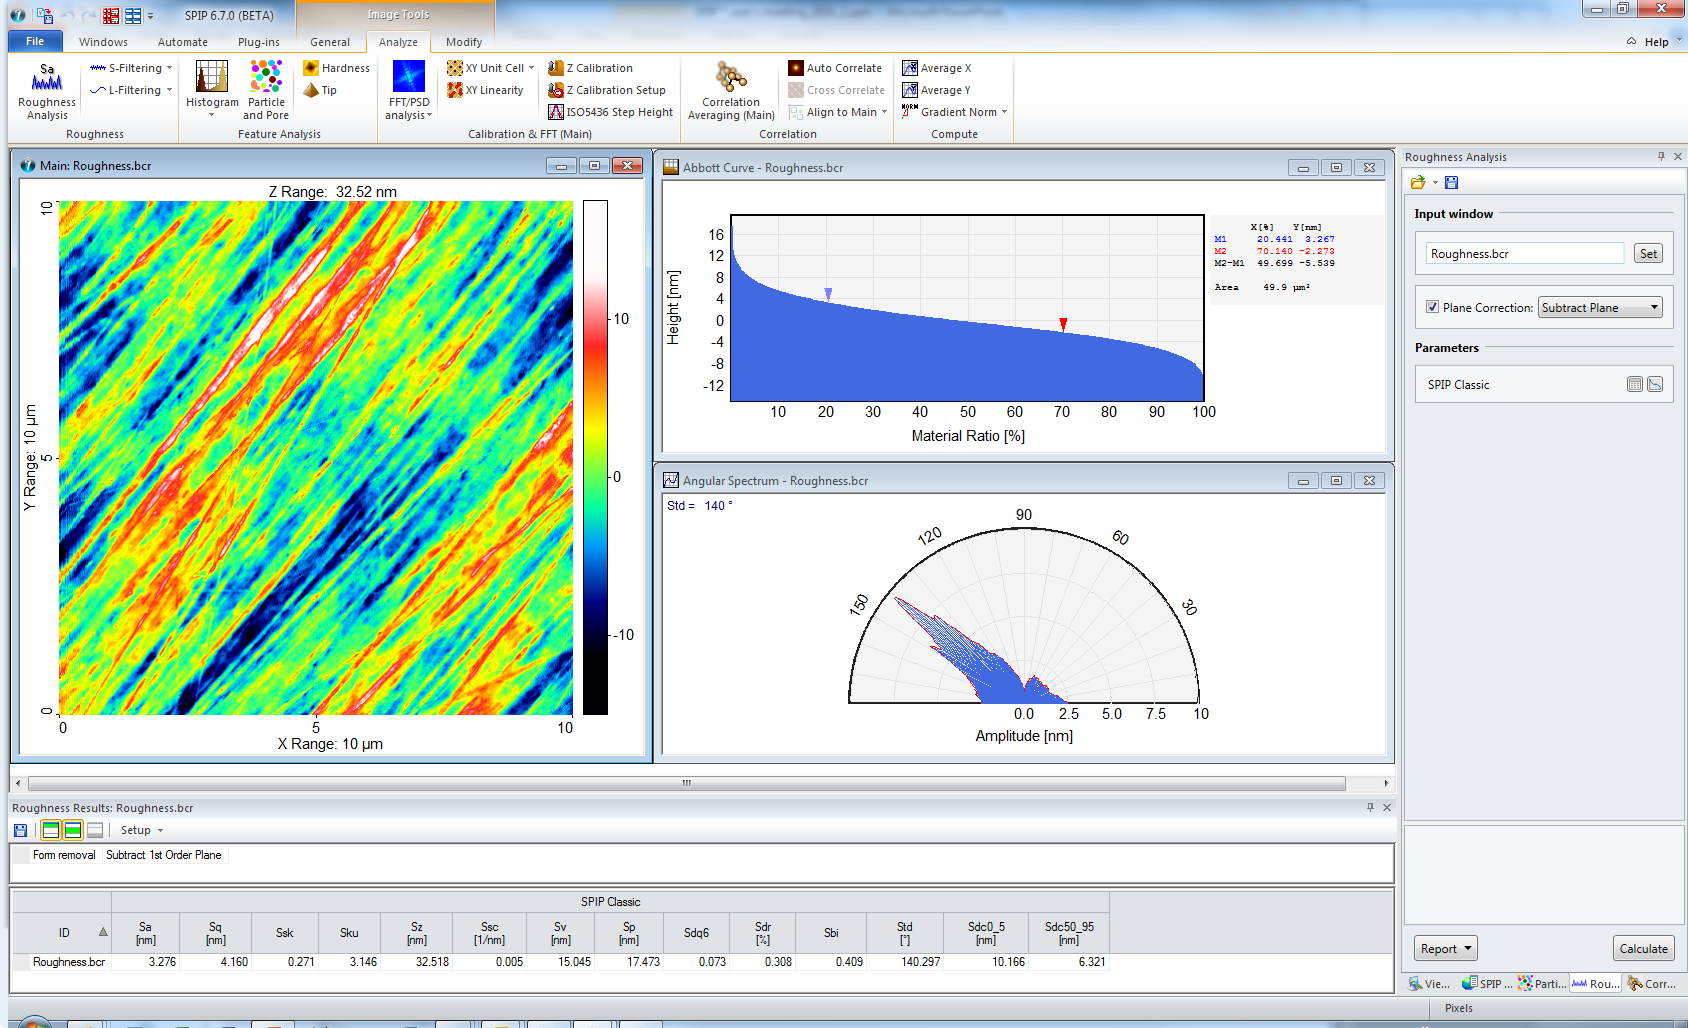Image resolution: width=1688 pixels, height=1028 pixels.
Task: Pin the Roughness Analysis panel
Action: click(1662, 156)
